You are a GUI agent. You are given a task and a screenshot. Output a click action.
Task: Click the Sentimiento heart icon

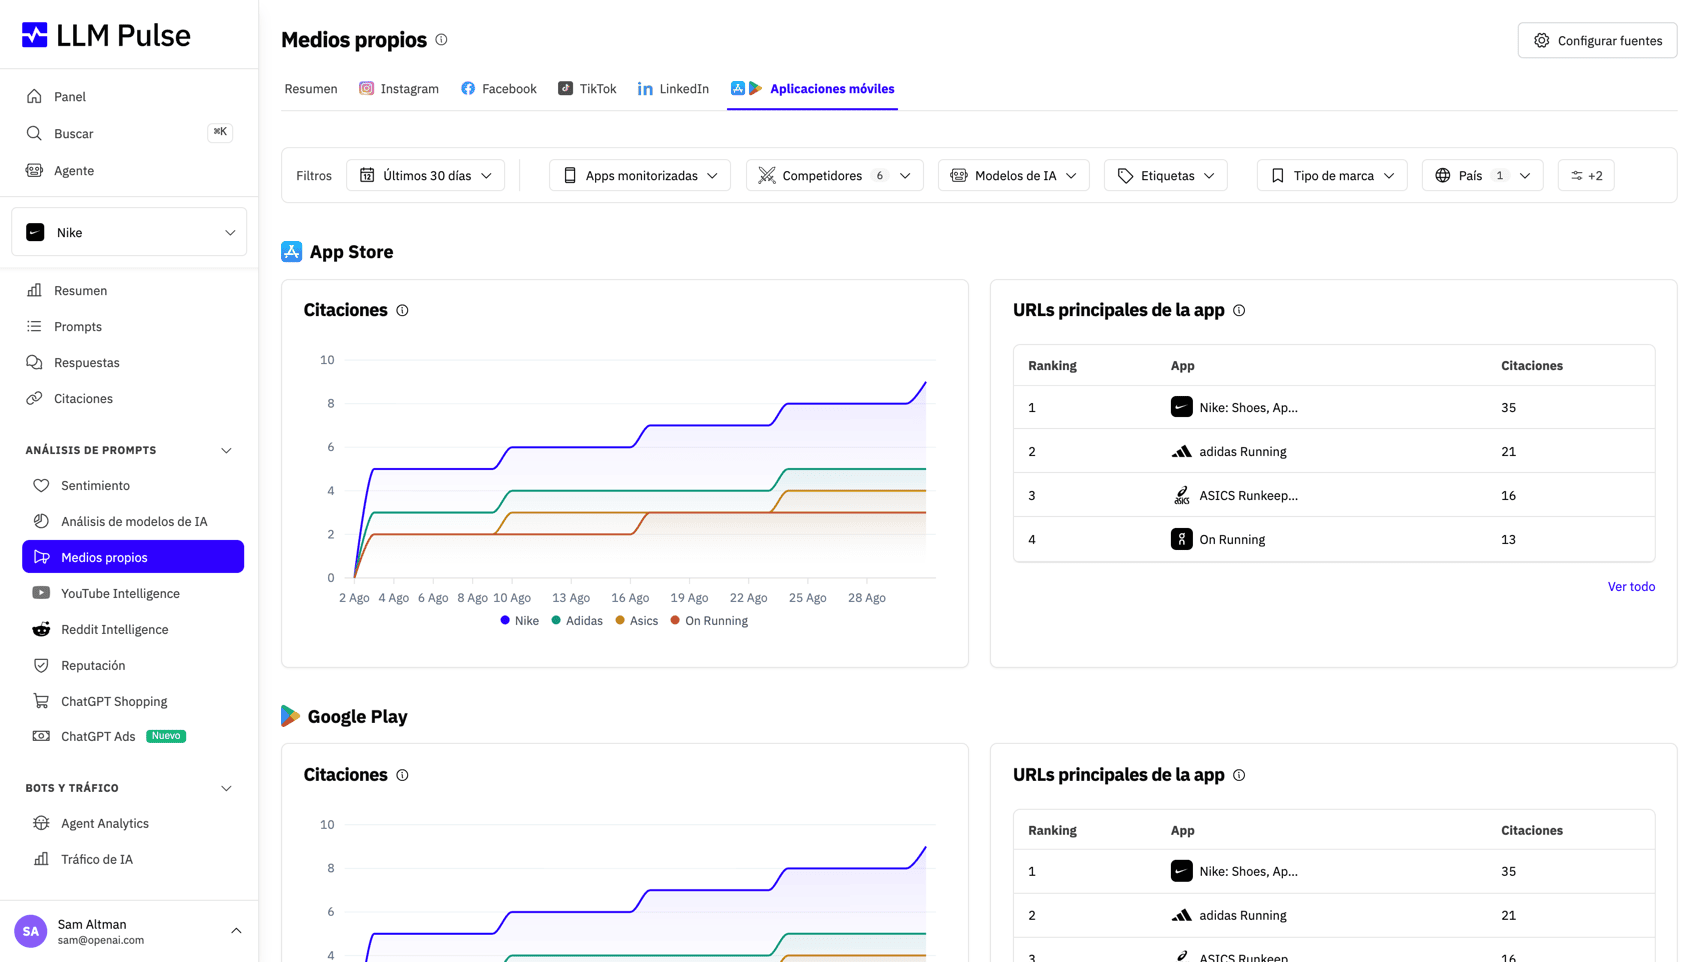click(x=41, y=485)
